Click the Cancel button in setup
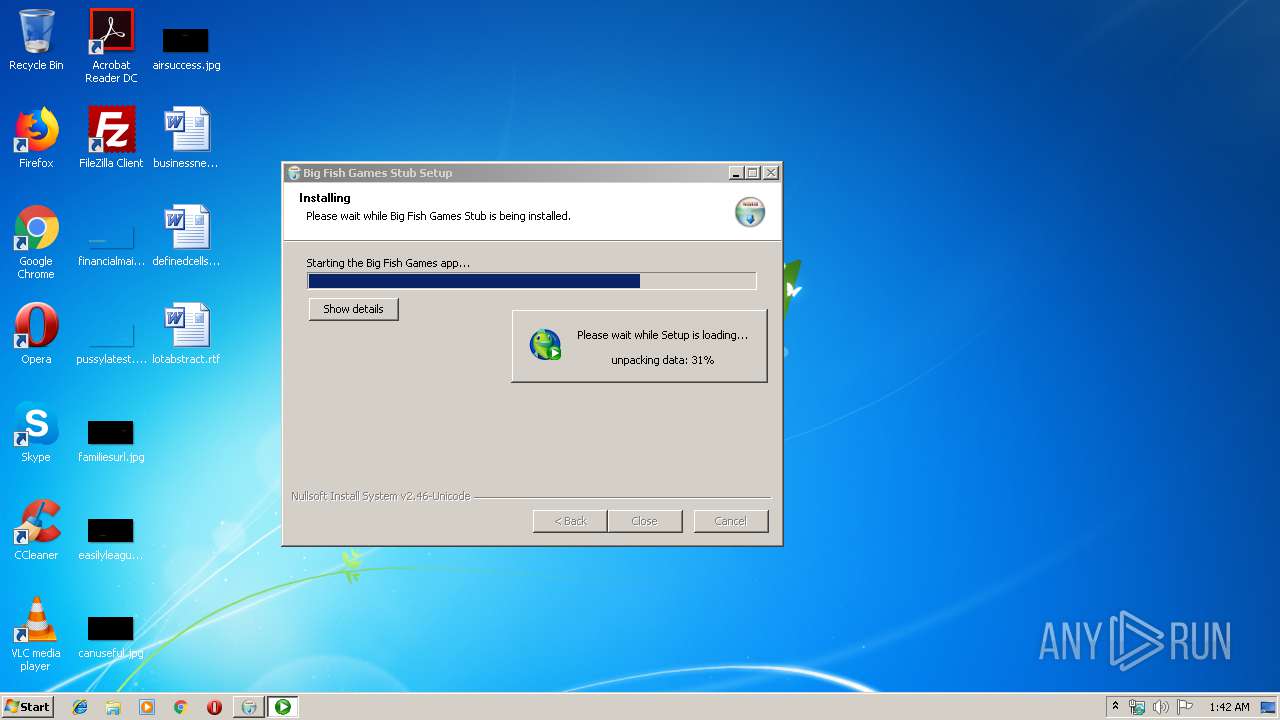The width and height of the screenshot is (1280, 720). point(730,521)
